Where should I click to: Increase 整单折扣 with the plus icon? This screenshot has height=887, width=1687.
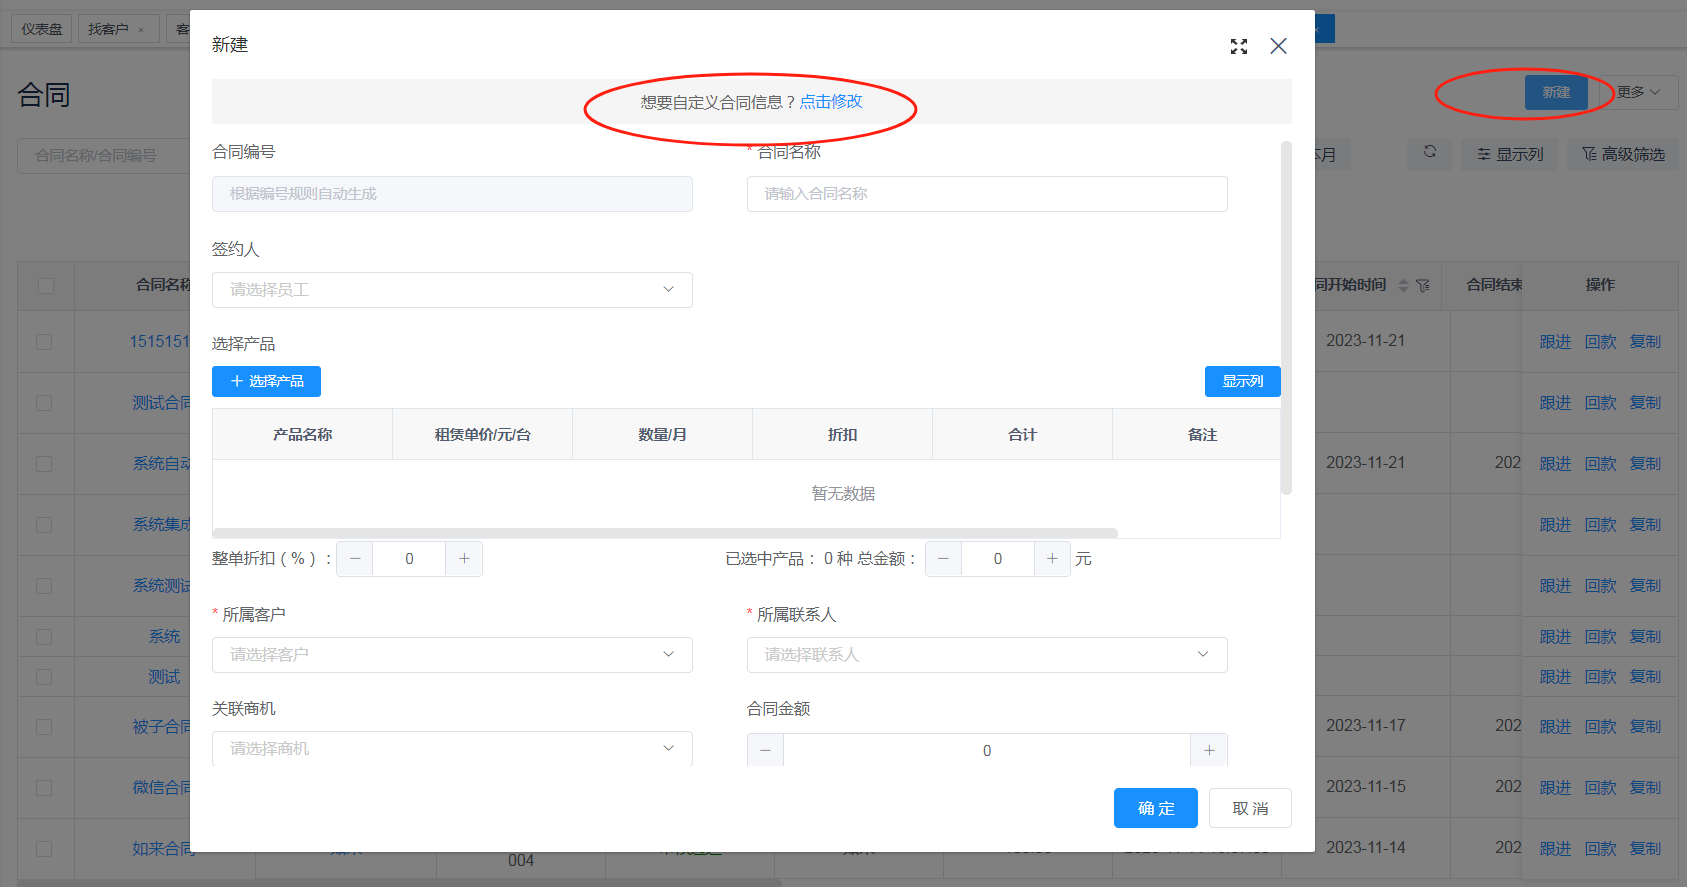(x=464, y=559)
